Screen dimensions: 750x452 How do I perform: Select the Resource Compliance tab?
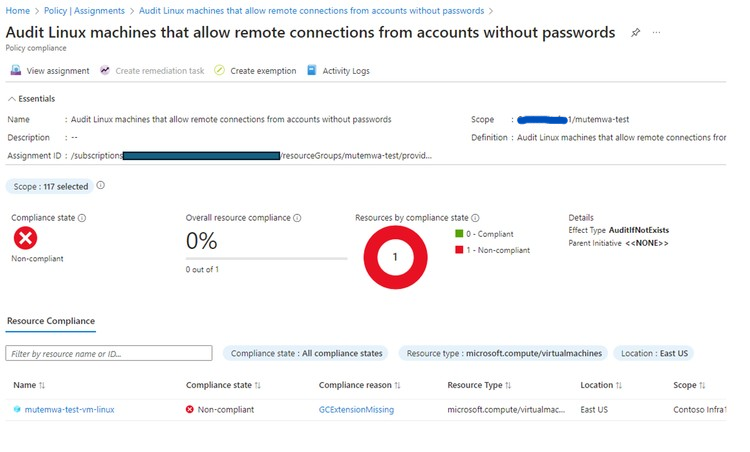[x=51, y=321]
